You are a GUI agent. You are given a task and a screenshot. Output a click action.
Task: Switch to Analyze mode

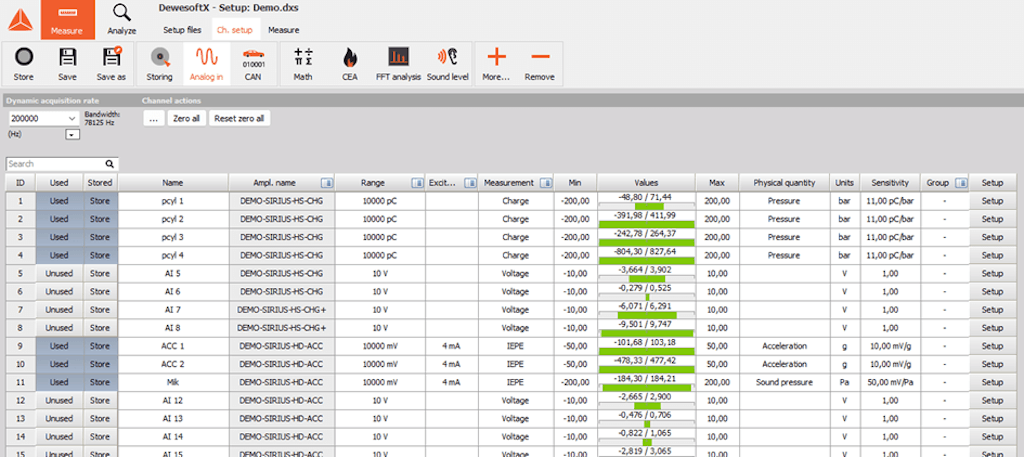(x=121, y=20)
